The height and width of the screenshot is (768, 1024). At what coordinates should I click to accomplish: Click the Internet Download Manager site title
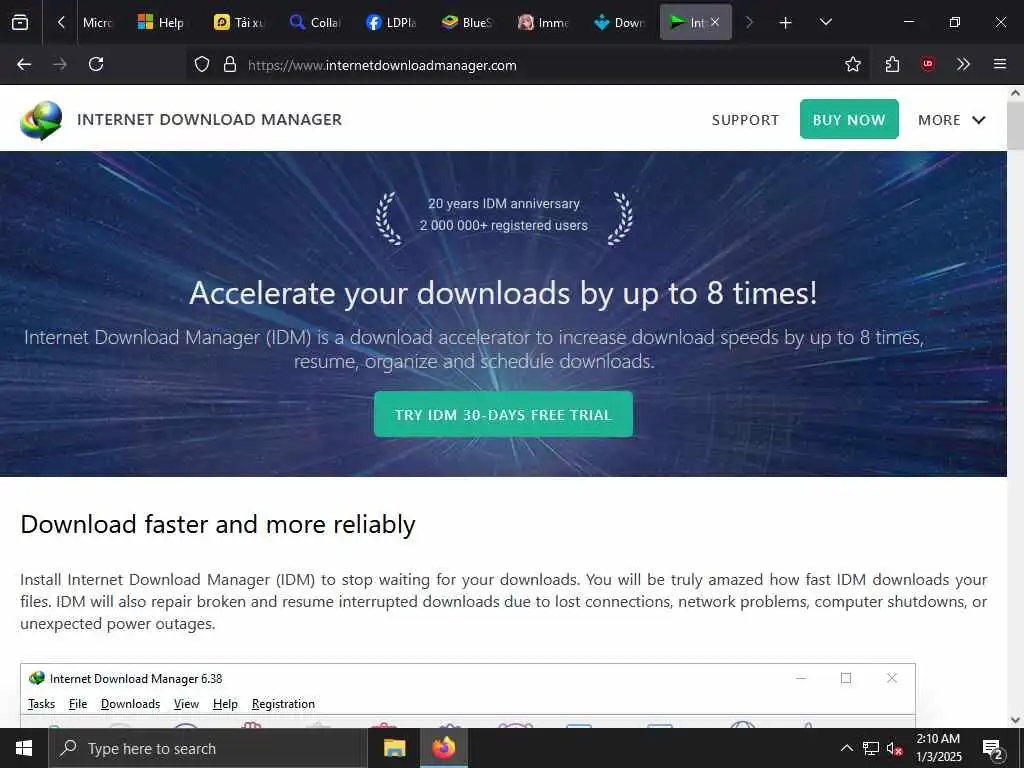[210, 120]
